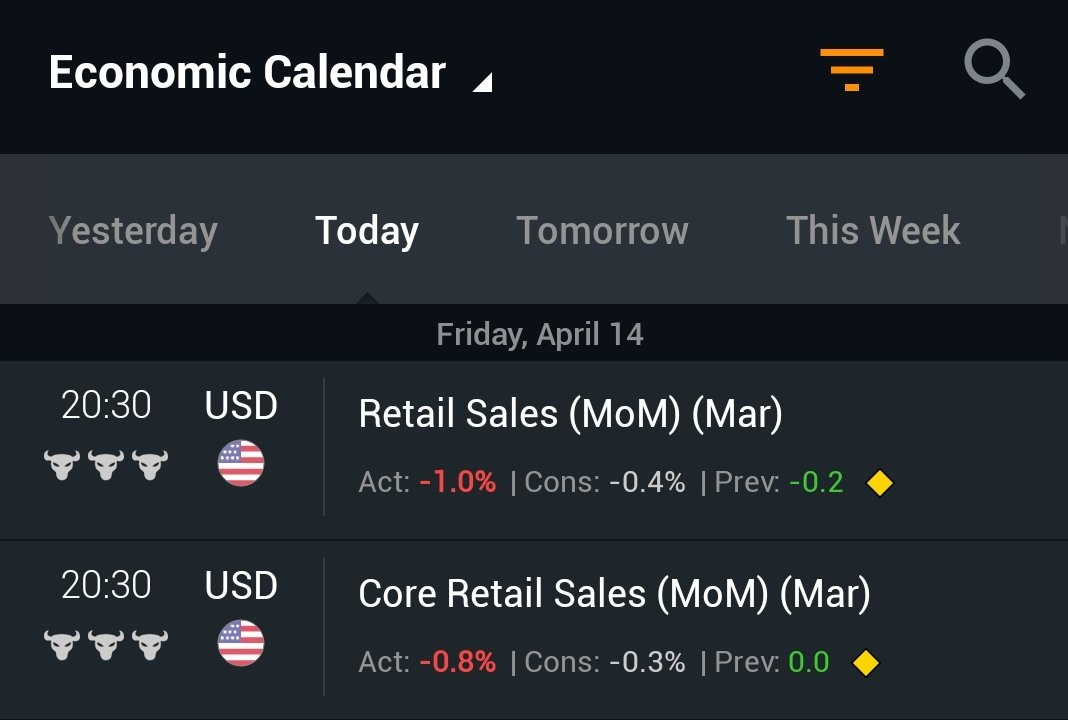Open Core Retail Sales (MoM) (Mar) event
Screen dimensions: 1068x720
[x=614, y=594]
